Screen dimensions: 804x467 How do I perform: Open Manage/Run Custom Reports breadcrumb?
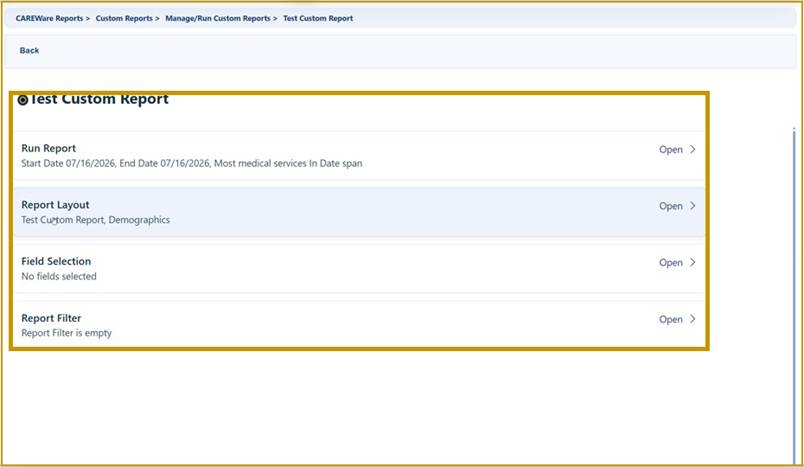coord(217,18)
